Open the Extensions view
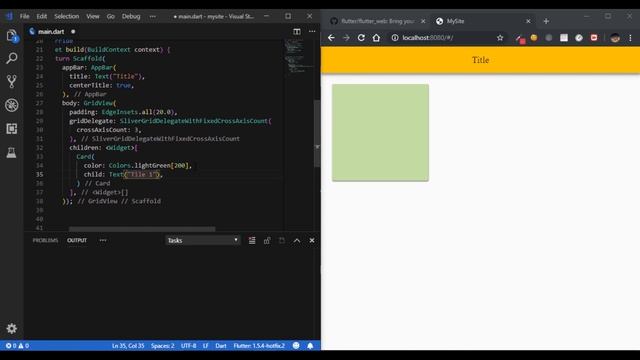 click(x=12, y=129)
